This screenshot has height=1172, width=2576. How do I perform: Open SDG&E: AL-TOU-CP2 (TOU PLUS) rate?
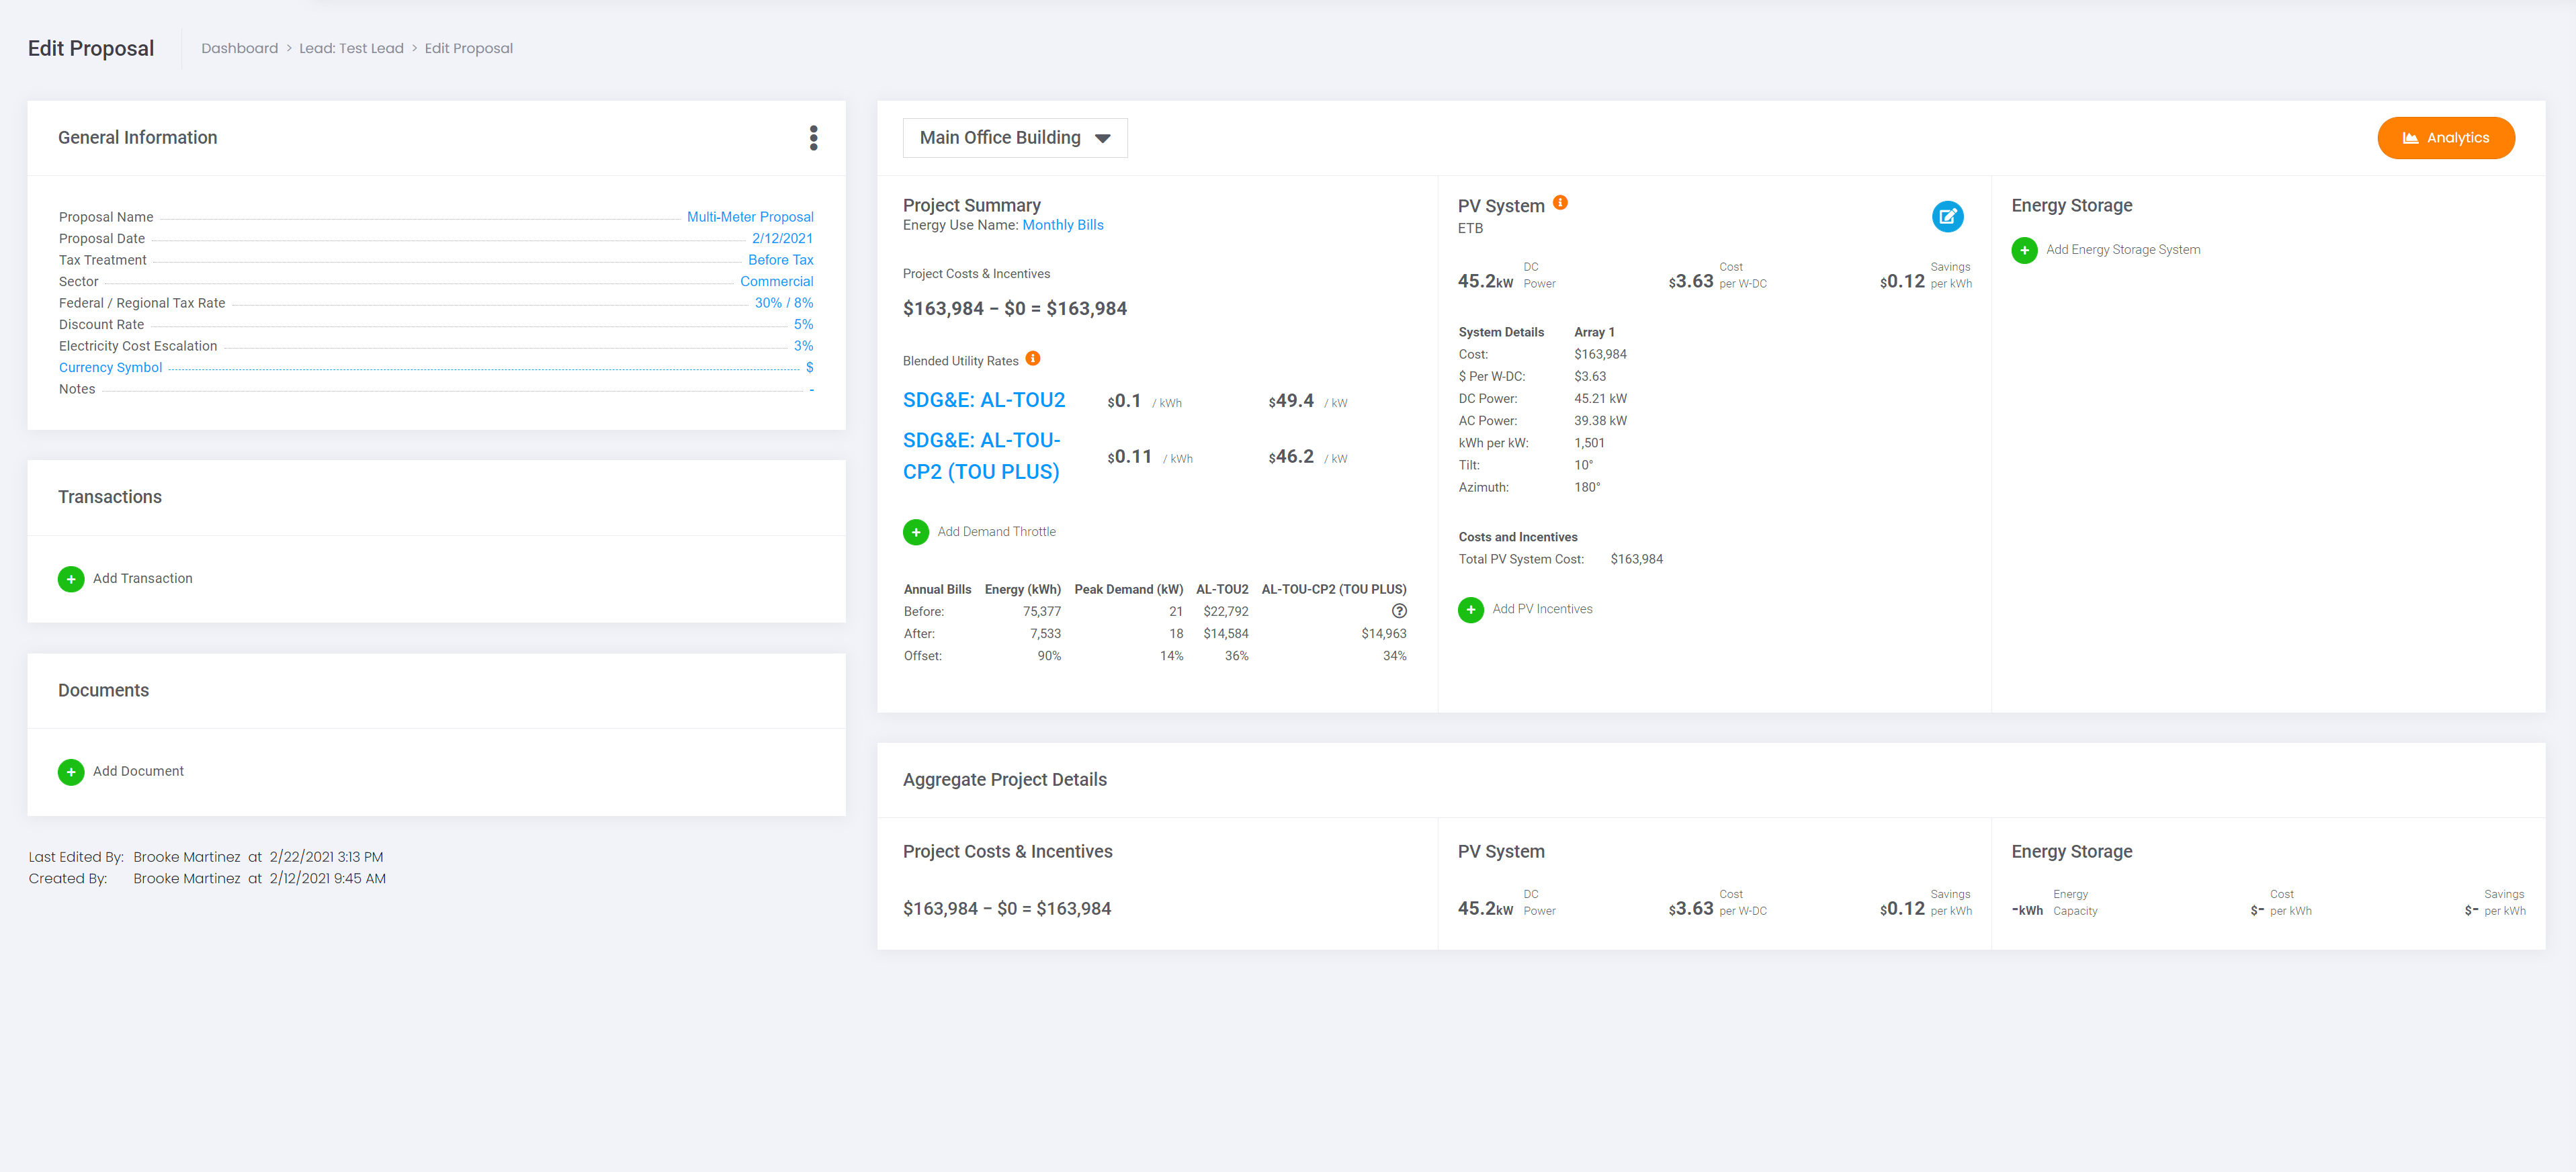point(981,456)
